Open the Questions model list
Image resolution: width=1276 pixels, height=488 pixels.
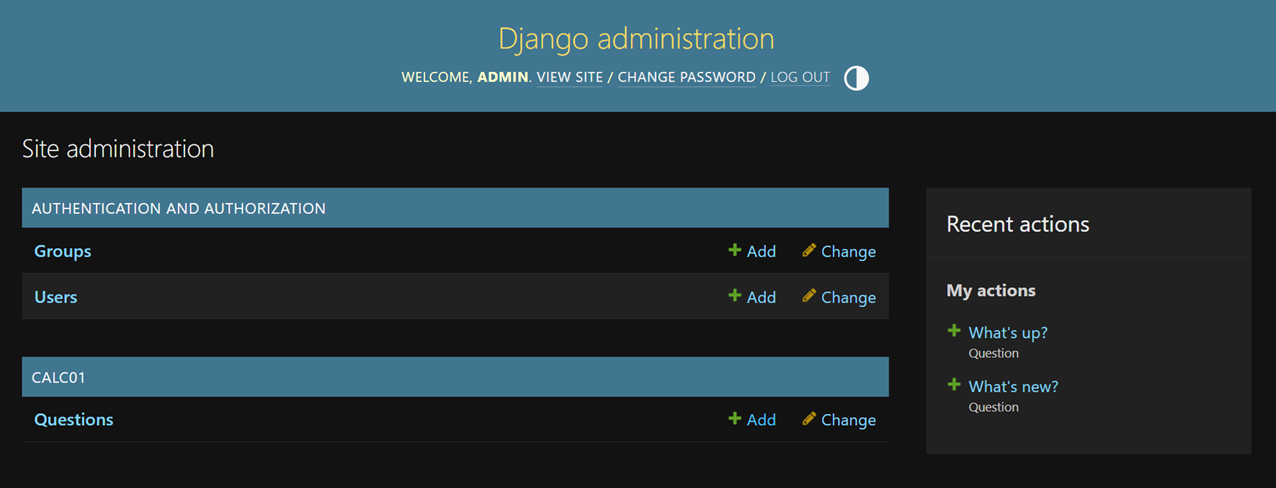(74, 419)
